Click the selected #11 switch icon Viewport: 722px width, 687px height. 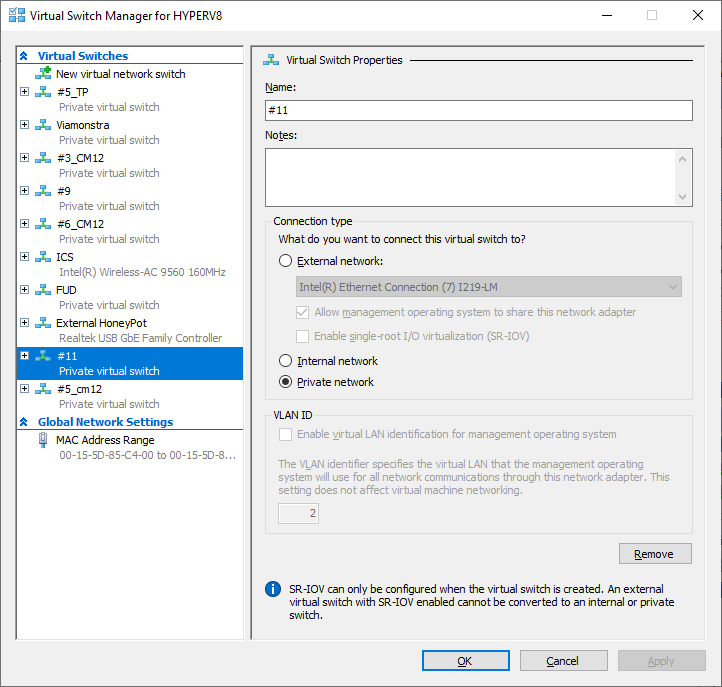click(x=43, y=356)
